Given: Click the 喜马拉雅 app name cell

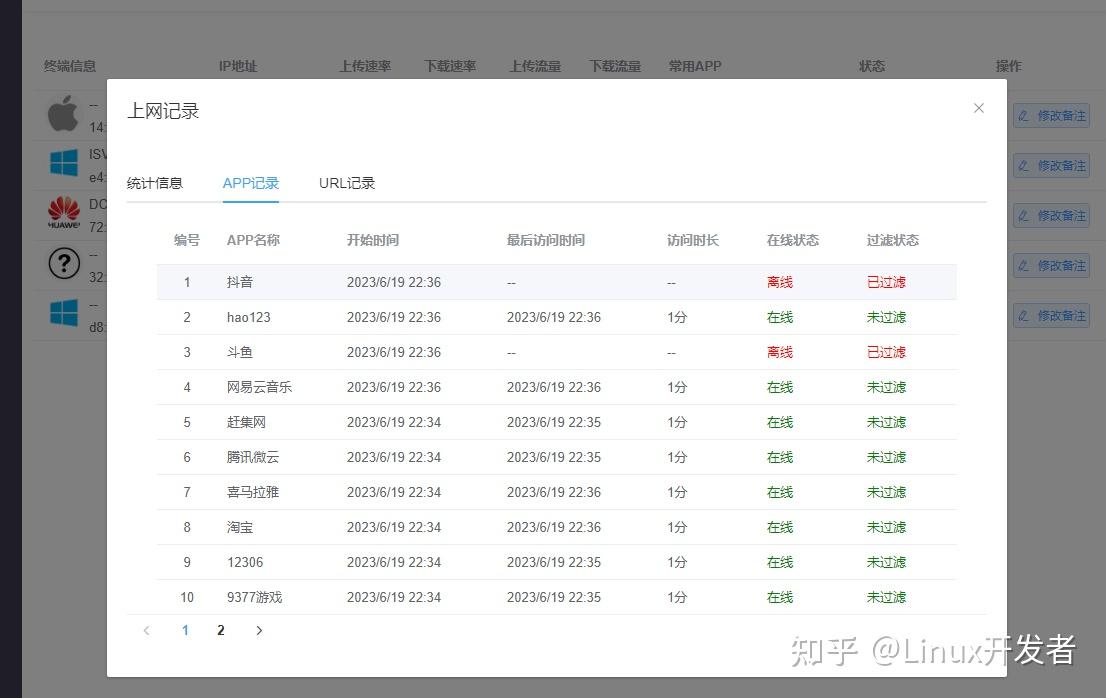Looking at the screenshot, I should (x=253, y=492).
